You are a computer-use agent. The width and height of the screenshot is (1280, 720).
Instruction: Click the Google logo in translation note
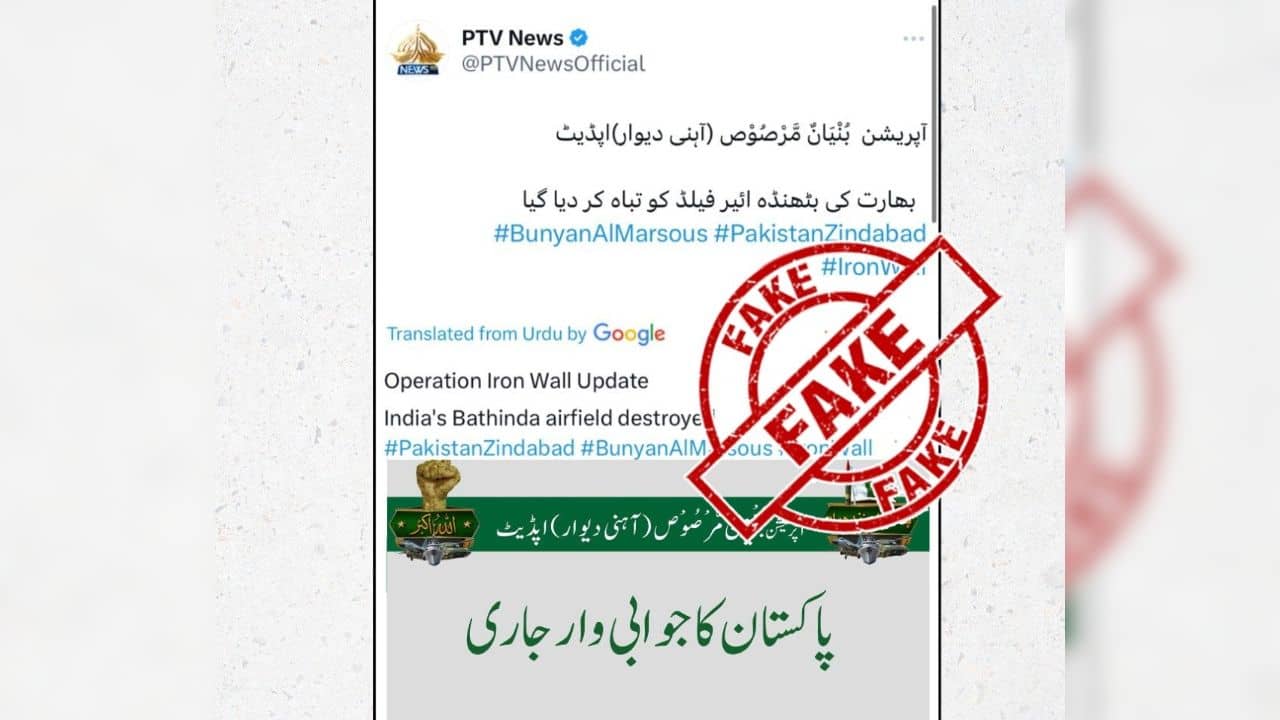(629, 334)
